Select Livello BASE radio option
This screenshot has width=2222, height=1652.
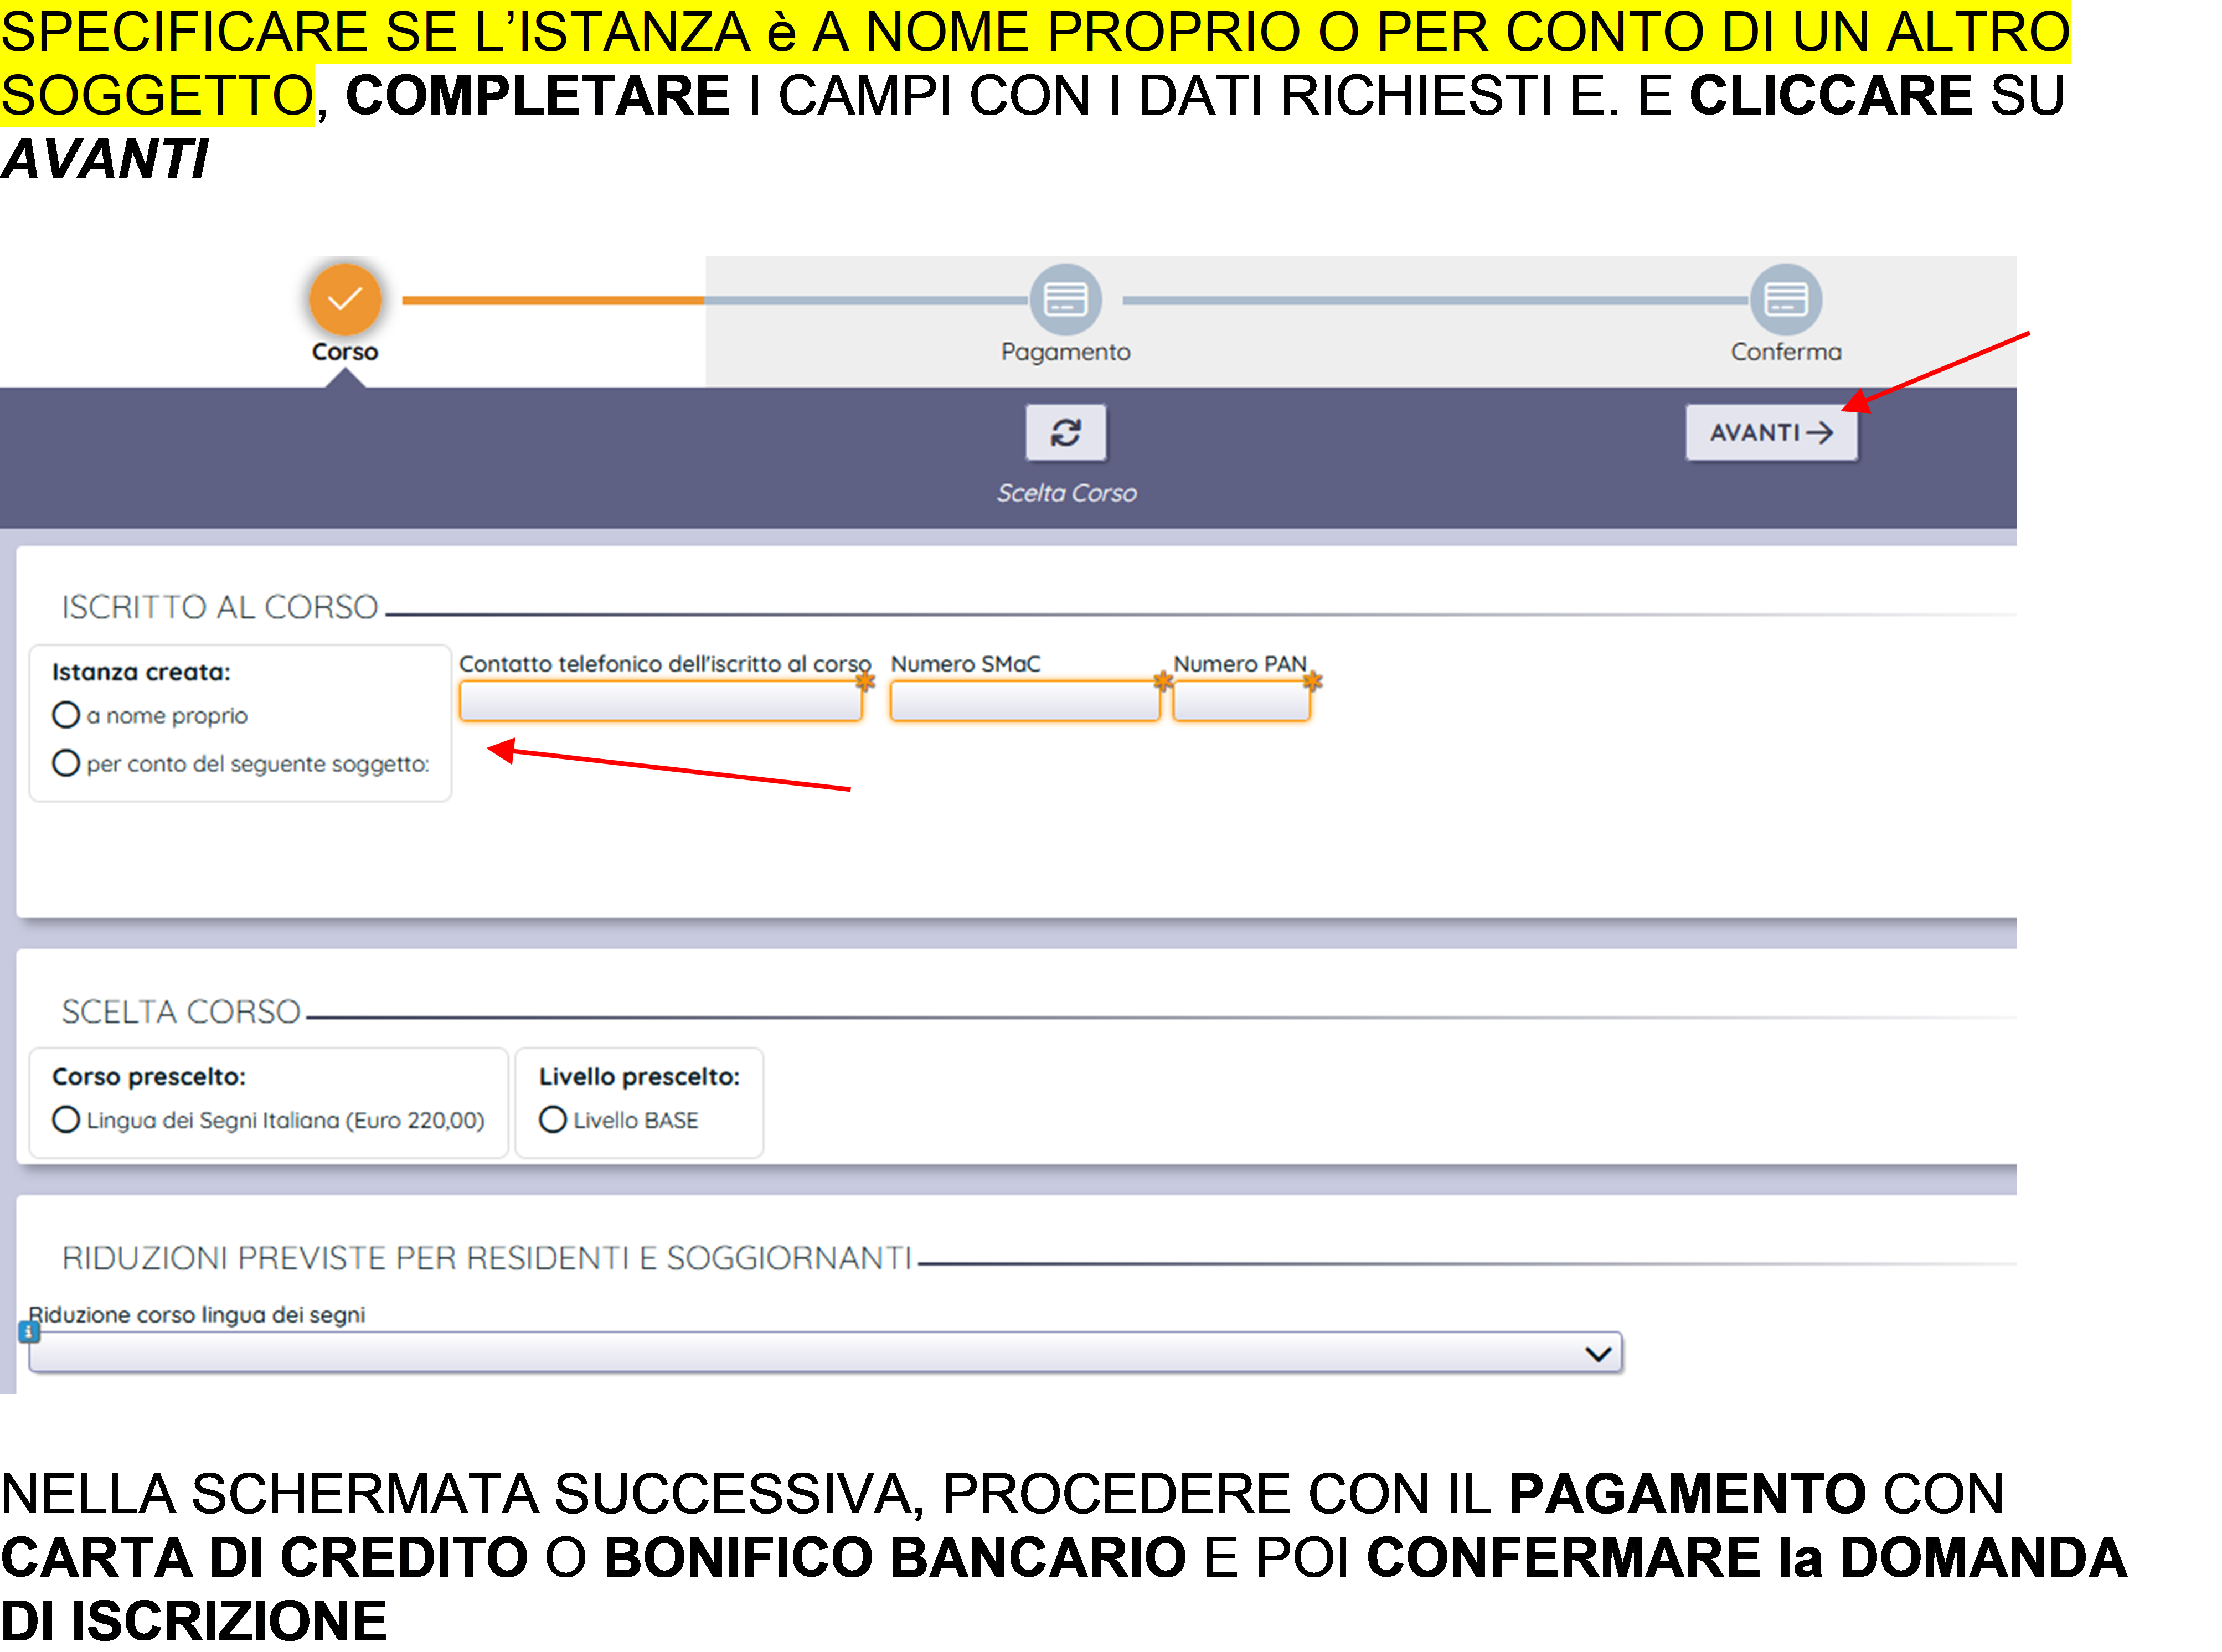point(553,1120)
